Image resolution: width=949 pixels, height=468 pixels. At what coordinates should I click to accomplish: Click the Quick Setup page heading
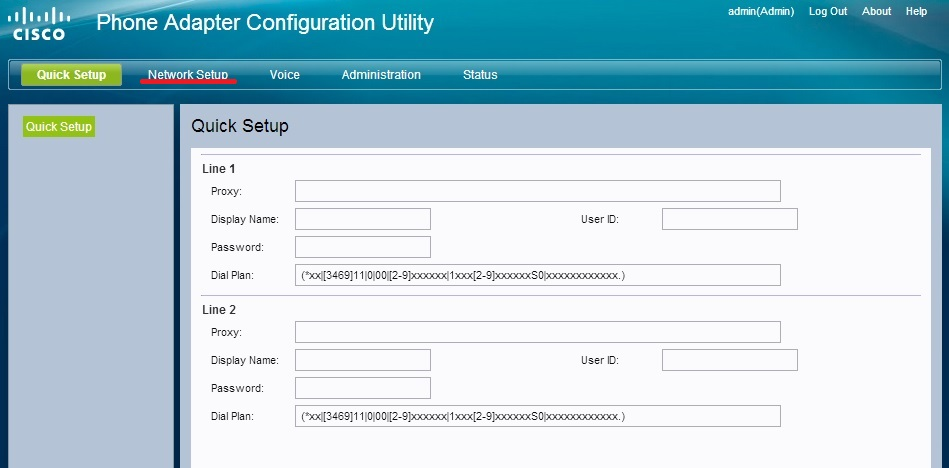[240, 127]
